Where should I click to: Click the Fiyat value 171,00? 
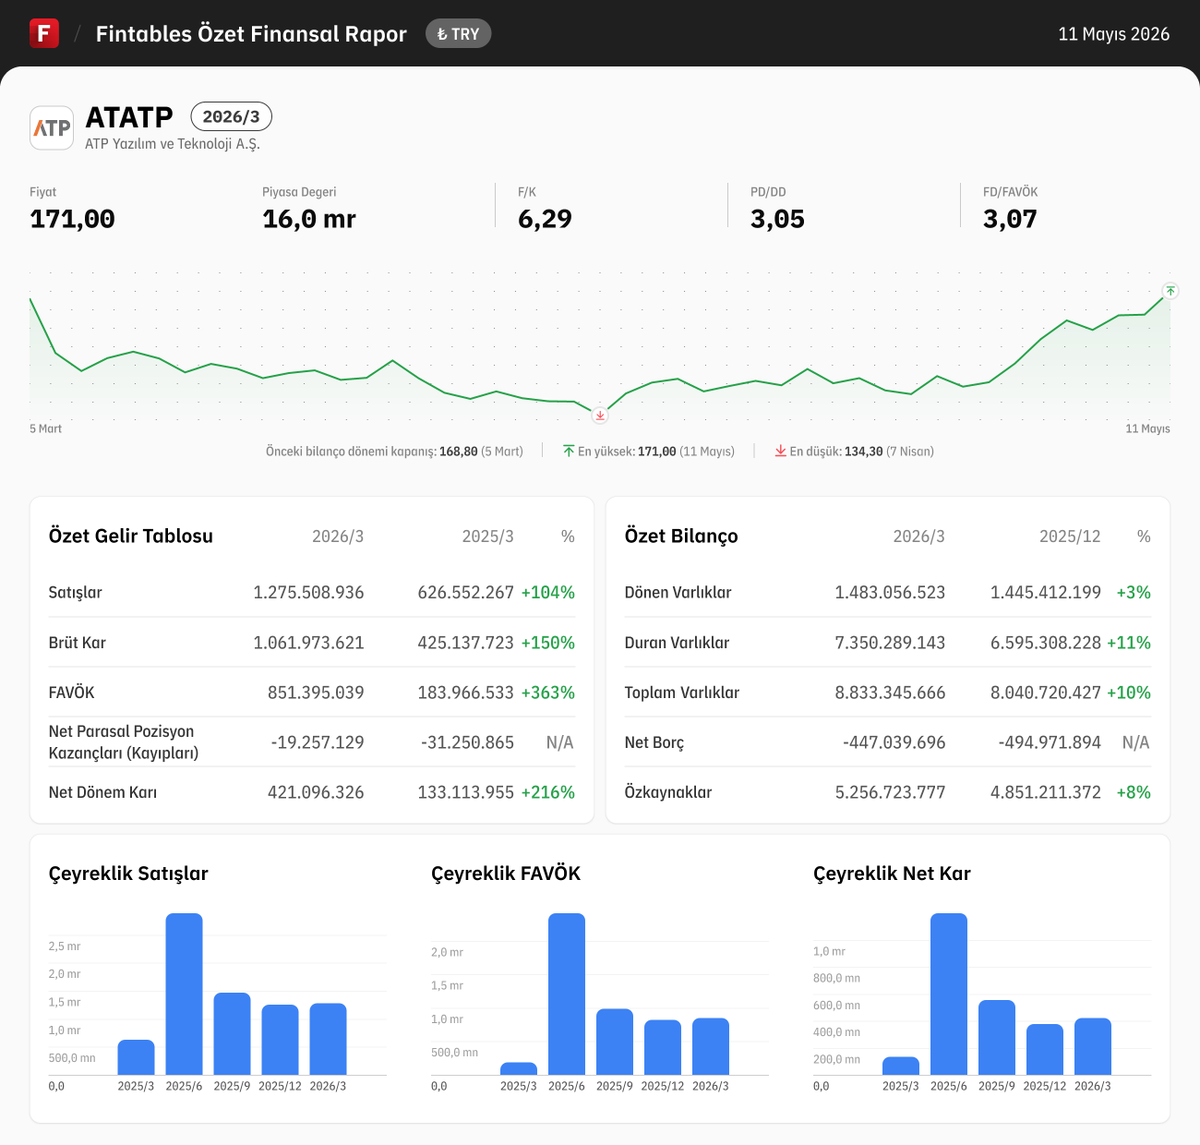72,219
